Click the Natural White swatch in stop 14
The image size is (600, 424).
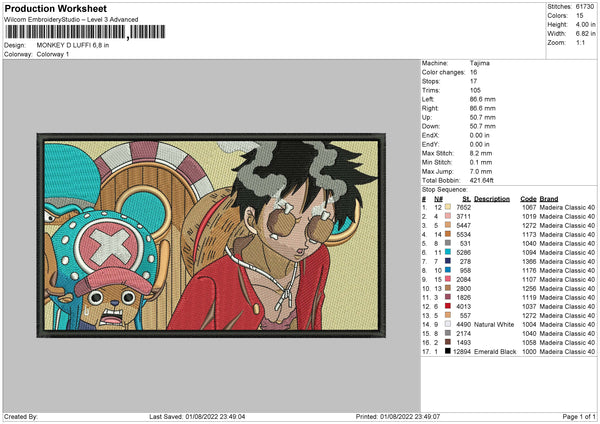(448, 324)
